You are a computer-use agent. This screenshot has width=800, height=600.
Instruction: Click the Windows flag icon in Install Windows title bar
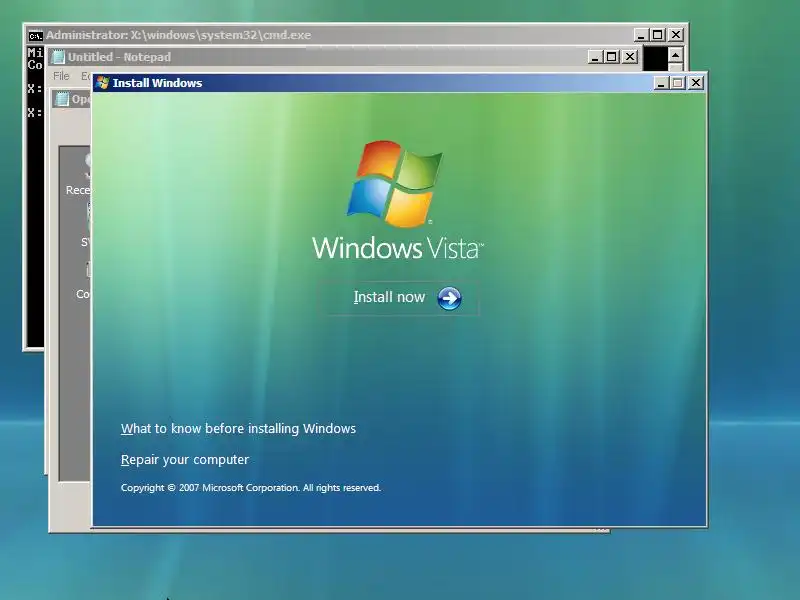(x=103, y=83)
